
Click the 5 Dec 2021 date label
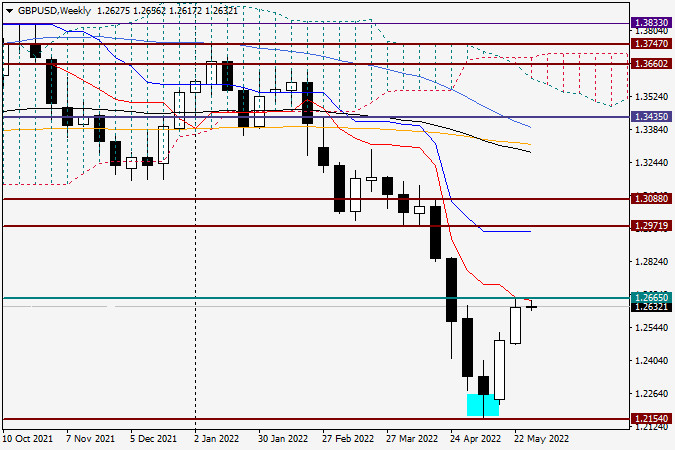coord(153,439)
